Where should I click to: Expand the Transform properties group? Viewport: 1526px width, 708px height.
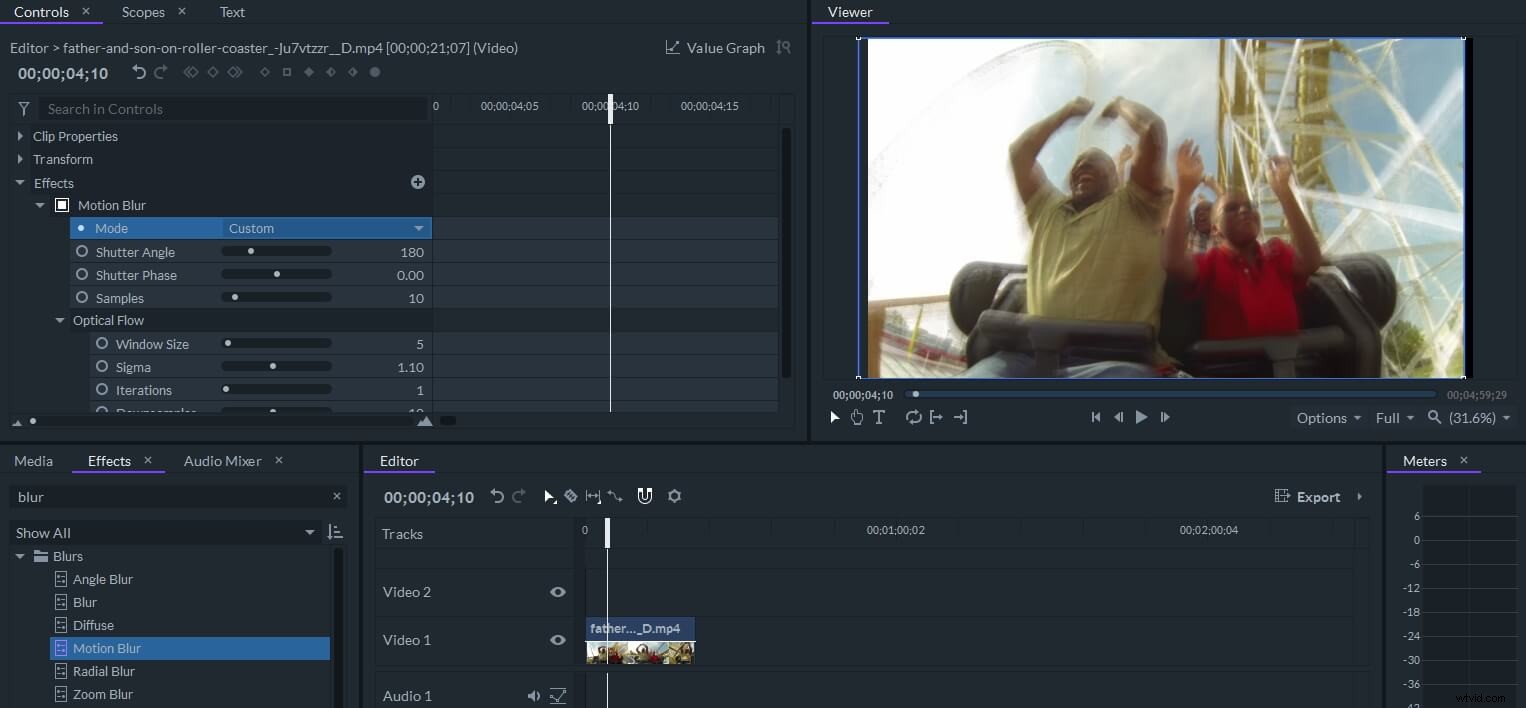[18, 159]
